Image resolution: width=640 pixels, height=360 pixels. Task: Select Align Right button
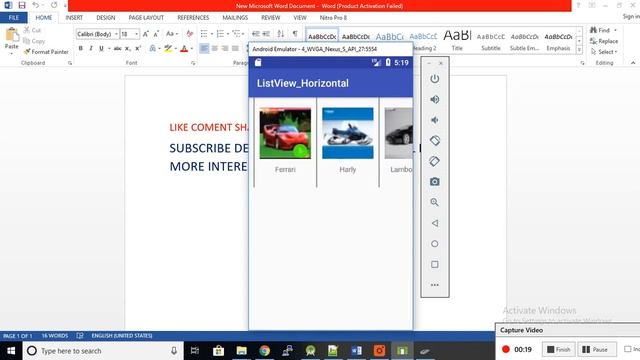coord(225,49)
